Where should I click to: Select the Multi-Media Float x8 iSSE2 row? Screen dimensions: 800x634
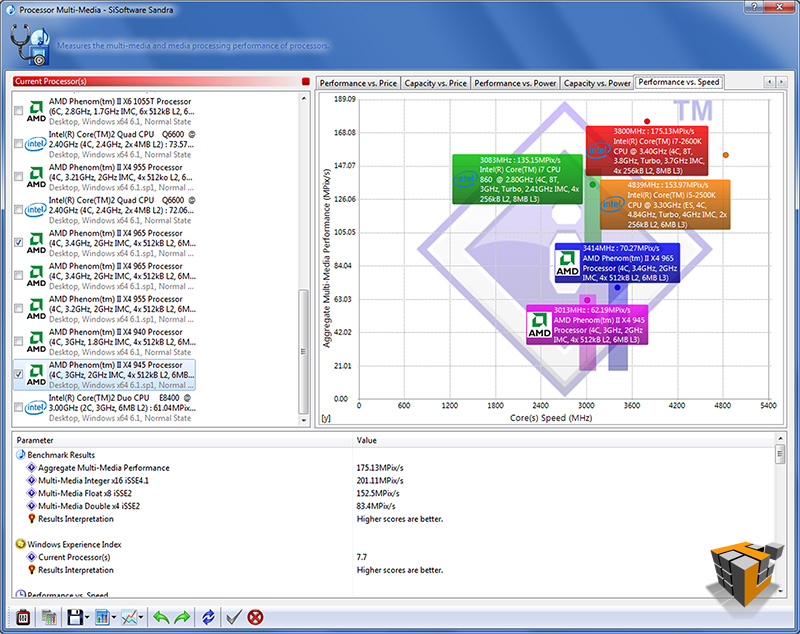[x=394, y=493]
